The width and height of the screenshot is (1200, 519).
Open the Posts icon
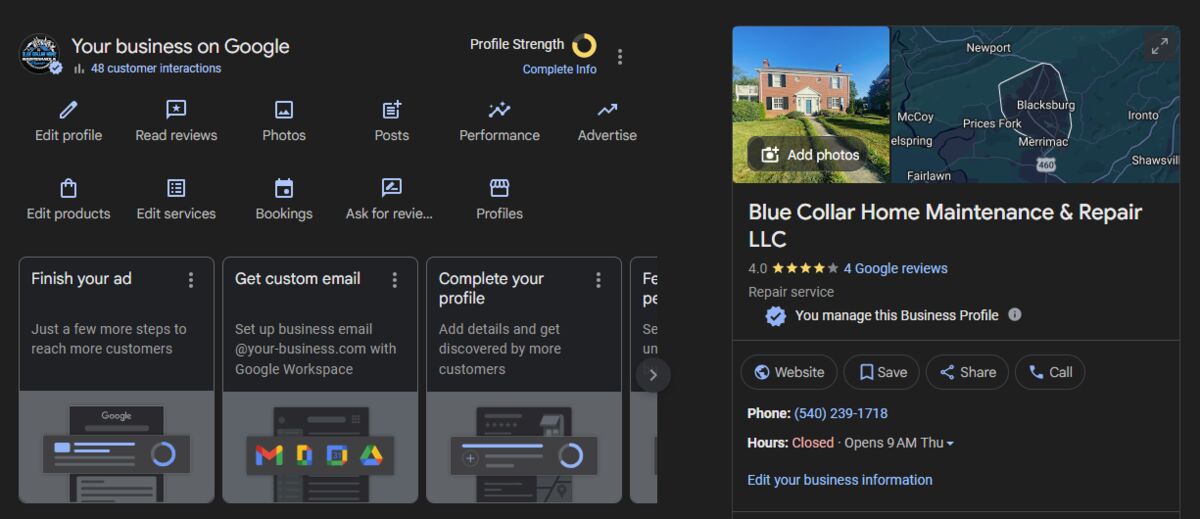(x=391, y=110)
